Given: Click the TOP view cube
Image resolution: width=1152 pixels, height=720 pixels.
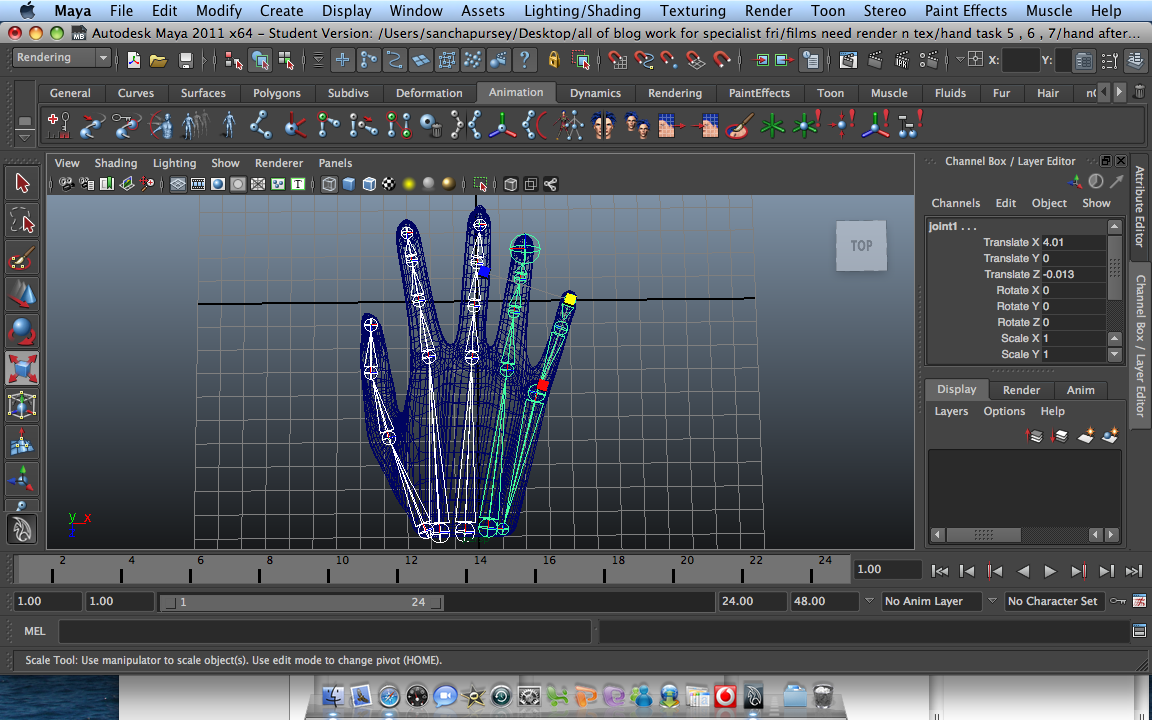Looking at the screenshot, I should [x=861, y=245].
